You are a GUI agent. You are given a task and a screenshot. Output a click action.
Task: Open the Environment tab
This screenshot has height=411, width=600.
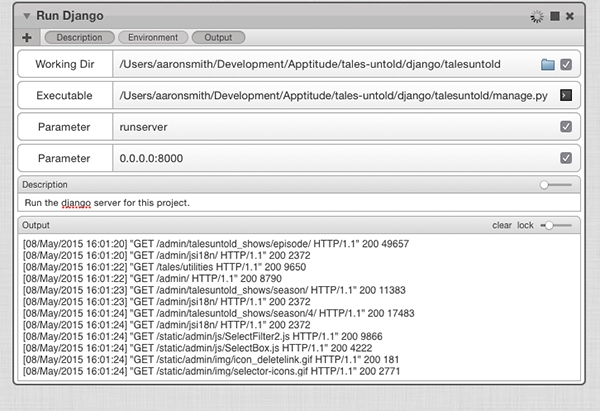(x=153, y=38)
